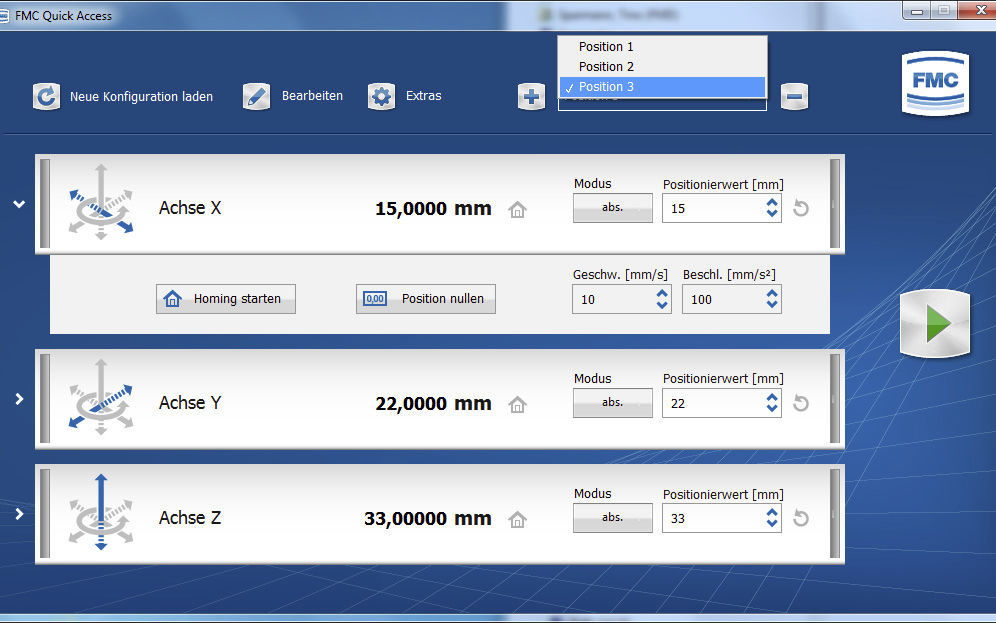Open Extras via the gear icon

coord(381,97)
